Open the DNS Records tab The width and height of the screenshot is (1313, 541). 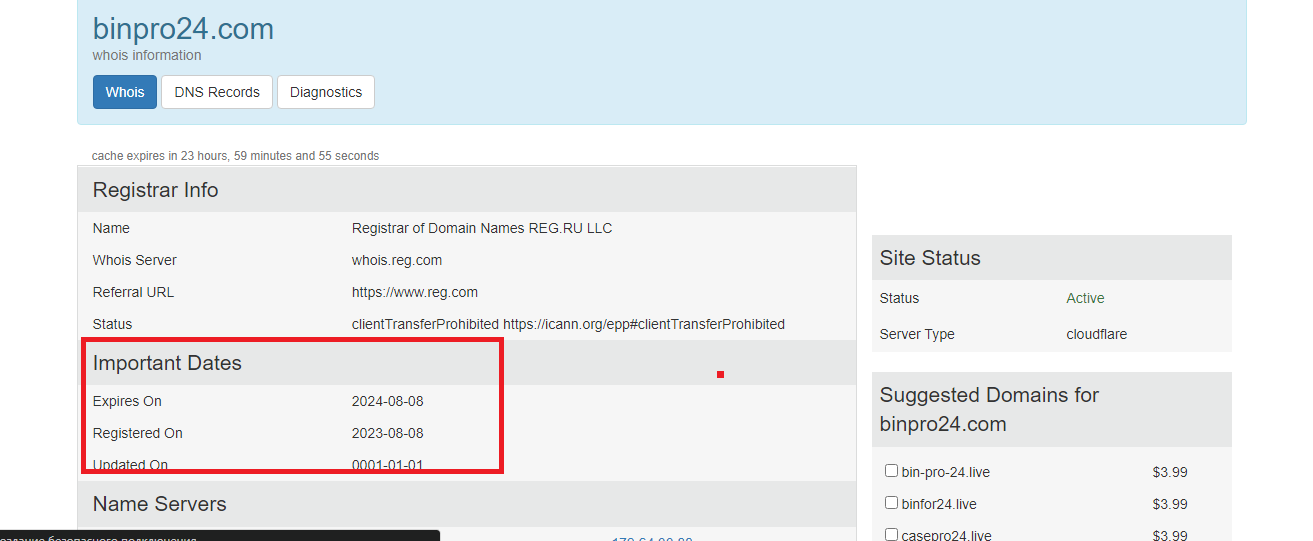(x=217, y=92)
